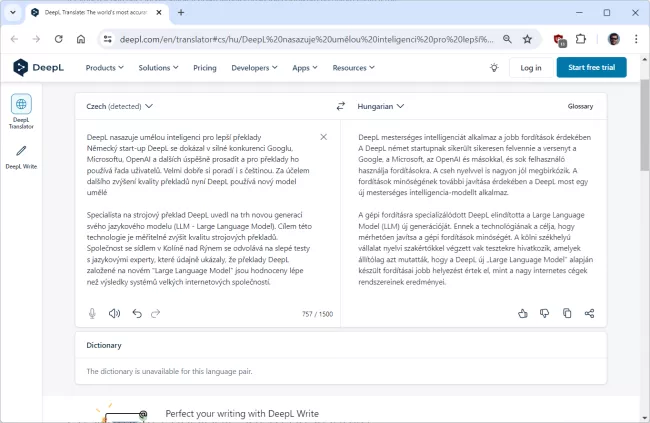Click the thumbs down translation rating
This screenshot has height=423, width=650.
click(545, 313)
